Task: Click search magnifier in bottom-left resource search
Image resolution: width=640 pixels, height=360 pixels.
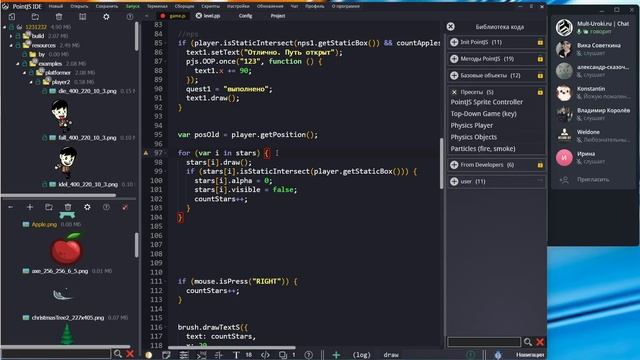Action: (118, 354)
